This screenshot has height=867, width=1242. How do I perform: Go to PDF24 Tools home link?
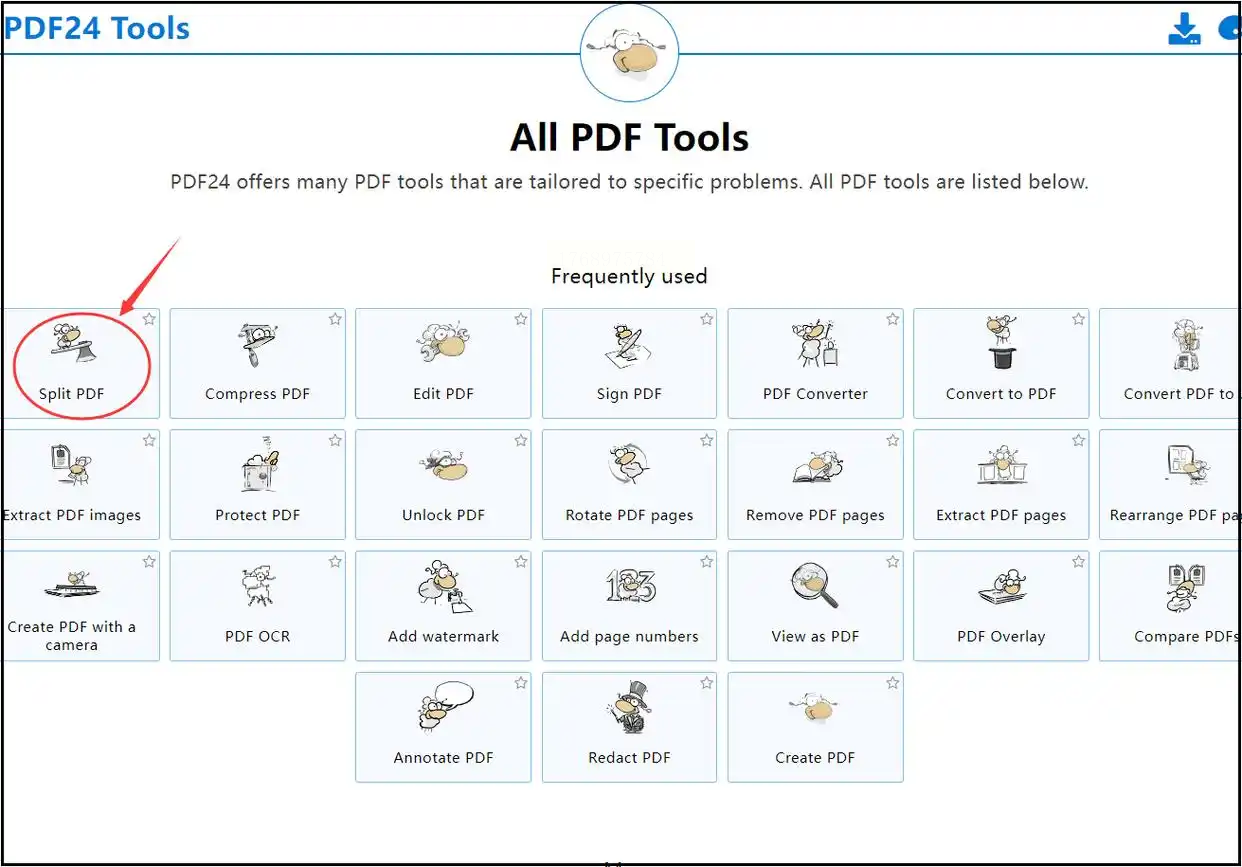click(96, 27)
